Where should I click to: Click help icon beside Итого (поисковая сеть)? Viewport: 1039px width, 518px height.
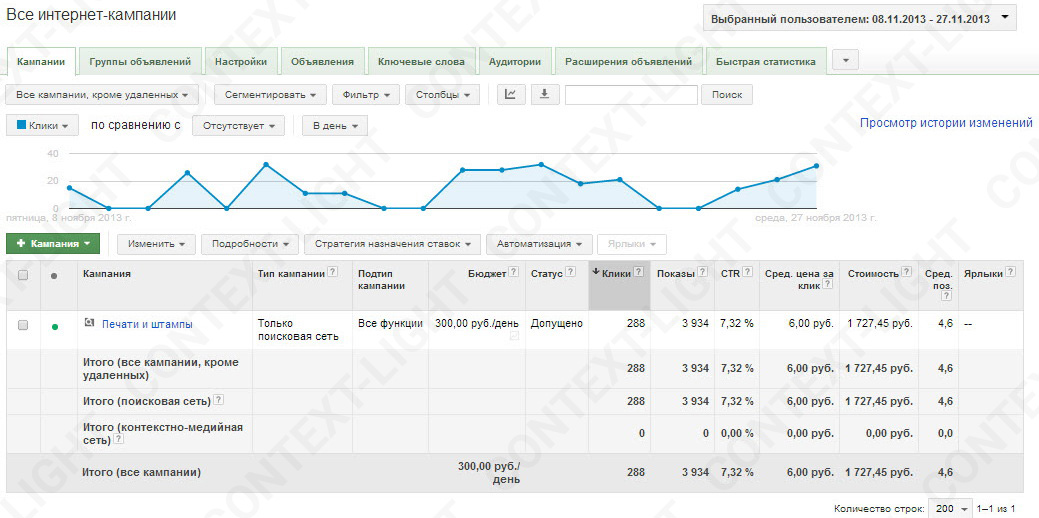[218, 400]
